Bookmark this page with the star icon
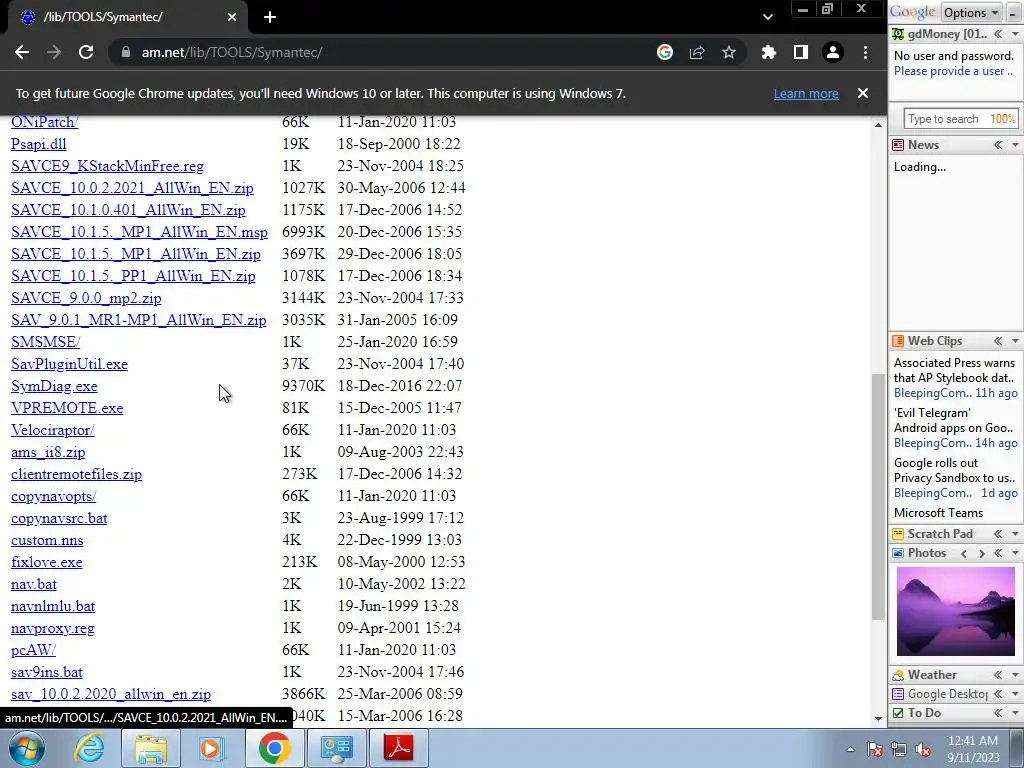The height and width of the screenshot is (768, 1024). pyautogui.click(x=729, y=52)
